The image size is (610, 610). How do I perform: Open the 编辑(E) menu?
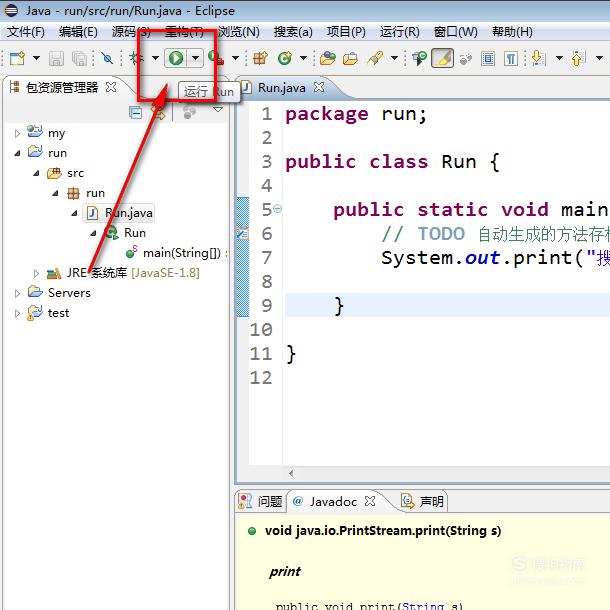click(78, 32)
